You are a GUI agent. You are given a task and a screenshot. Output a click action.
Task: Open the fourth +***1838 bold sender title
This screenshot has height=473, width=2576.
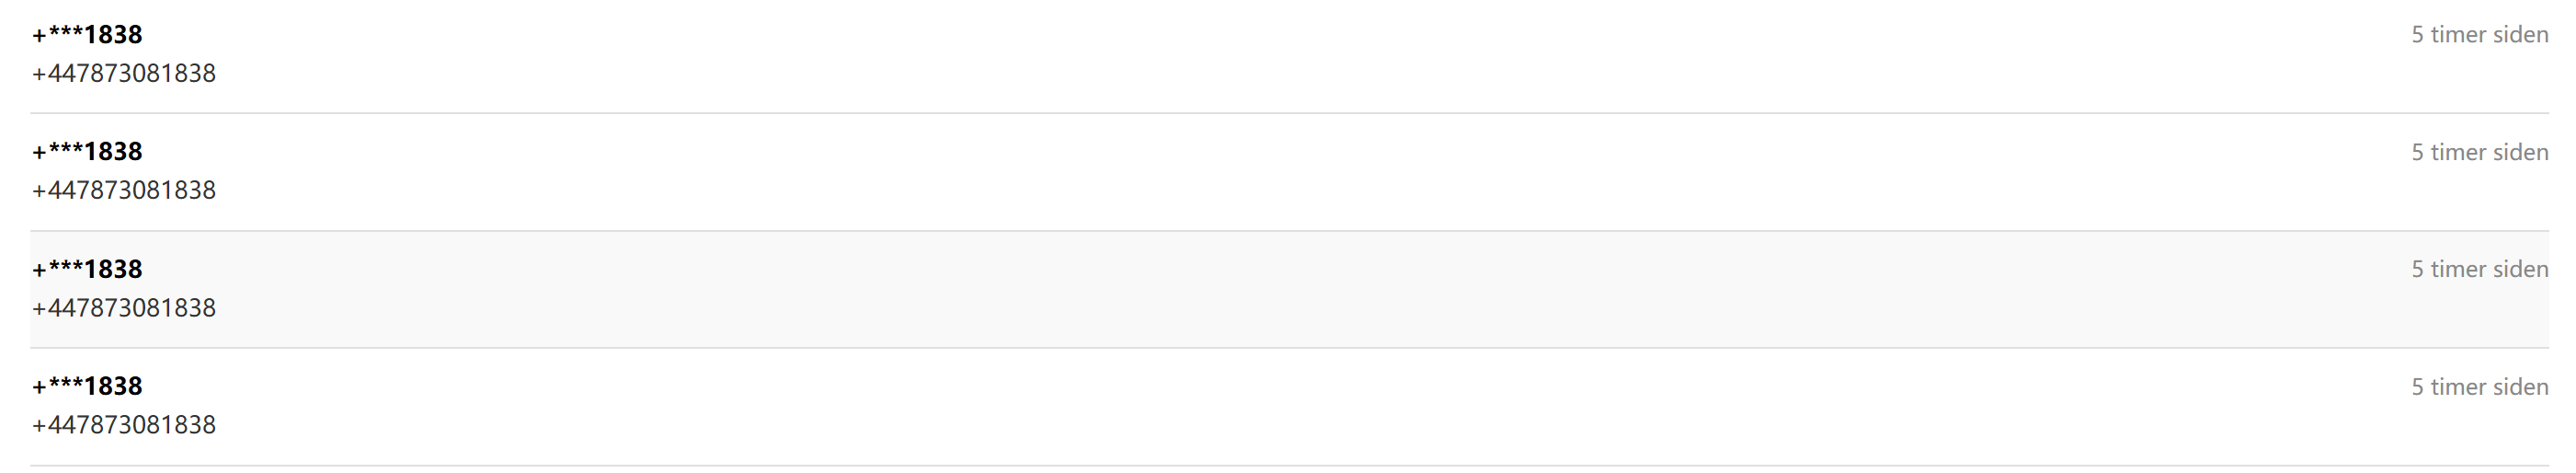click(88, 386)
